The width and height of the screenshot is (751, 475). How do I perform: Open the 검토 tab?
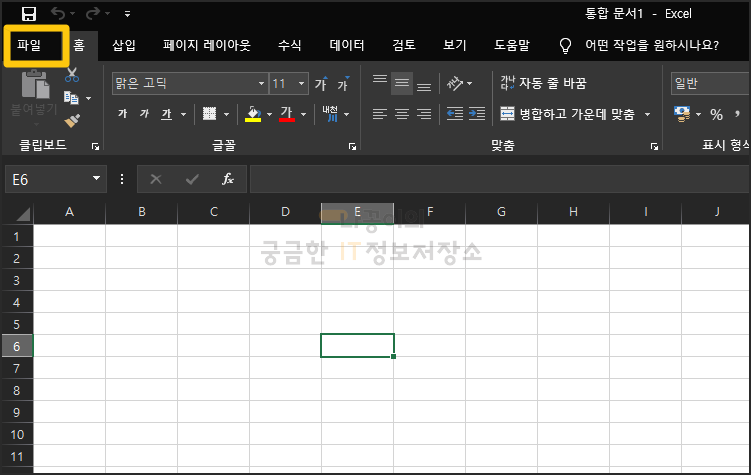[x=404, y=45]
